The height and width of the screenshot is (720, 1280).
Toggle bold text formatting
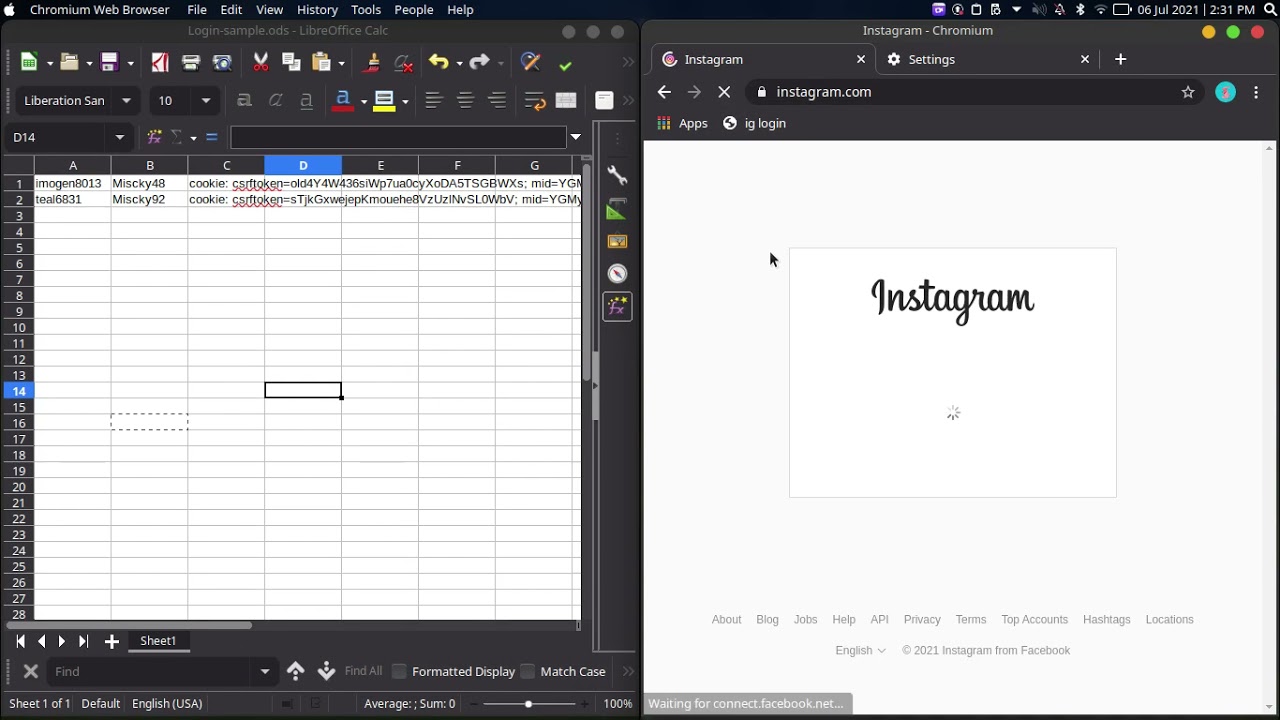(244, 100)
